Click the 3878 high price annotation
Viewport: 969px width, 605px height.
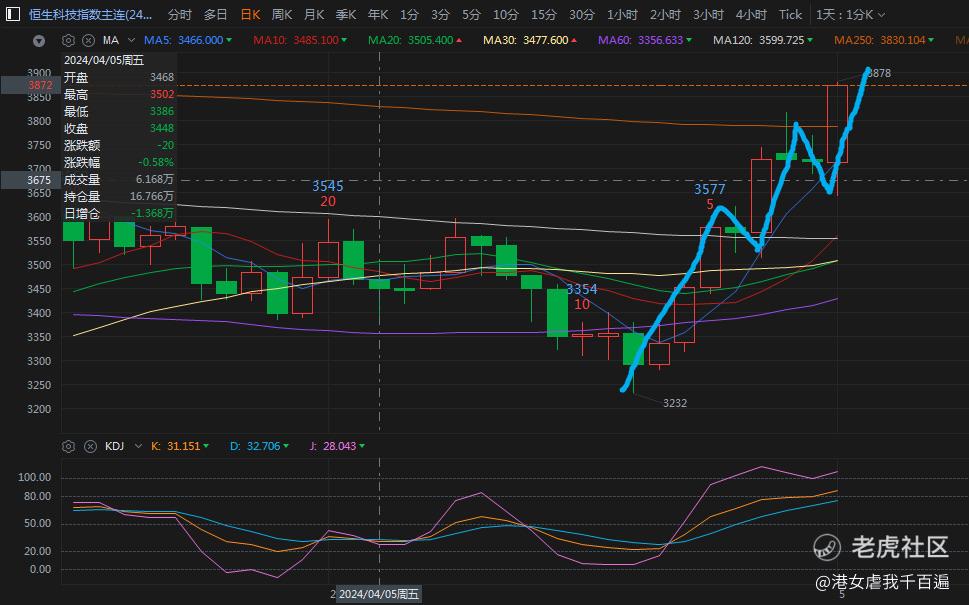(x=879, y=73)
